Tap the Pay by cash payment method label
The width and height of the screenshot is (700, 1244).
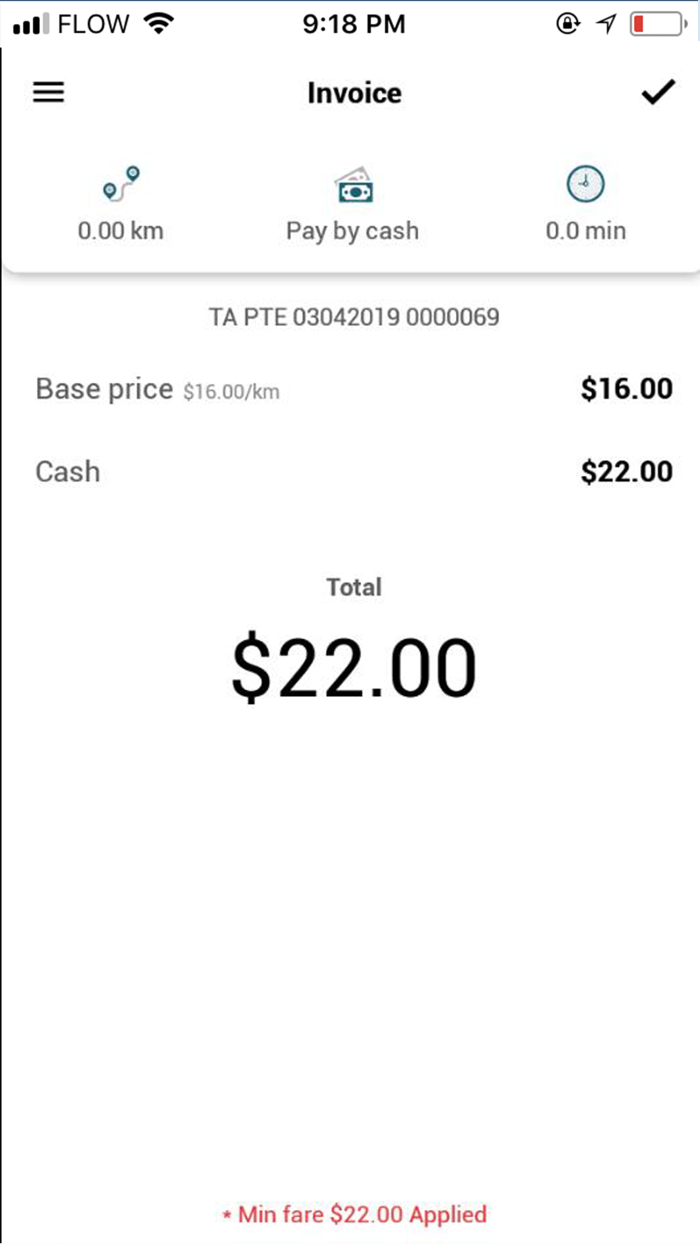click(x=353, y=230)
